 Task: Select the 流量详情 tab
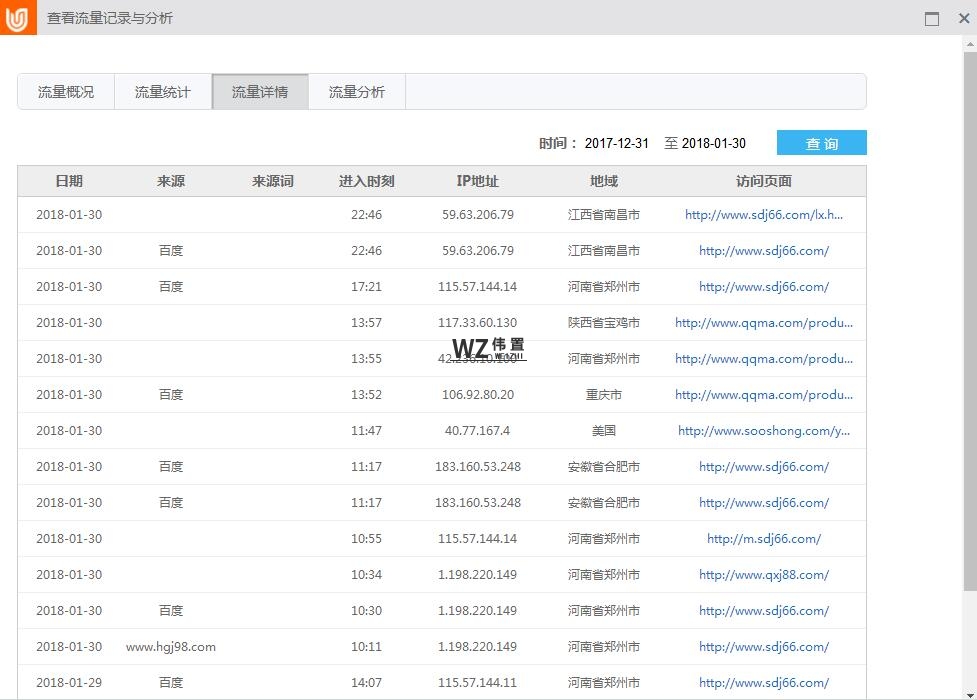[260, 92]
